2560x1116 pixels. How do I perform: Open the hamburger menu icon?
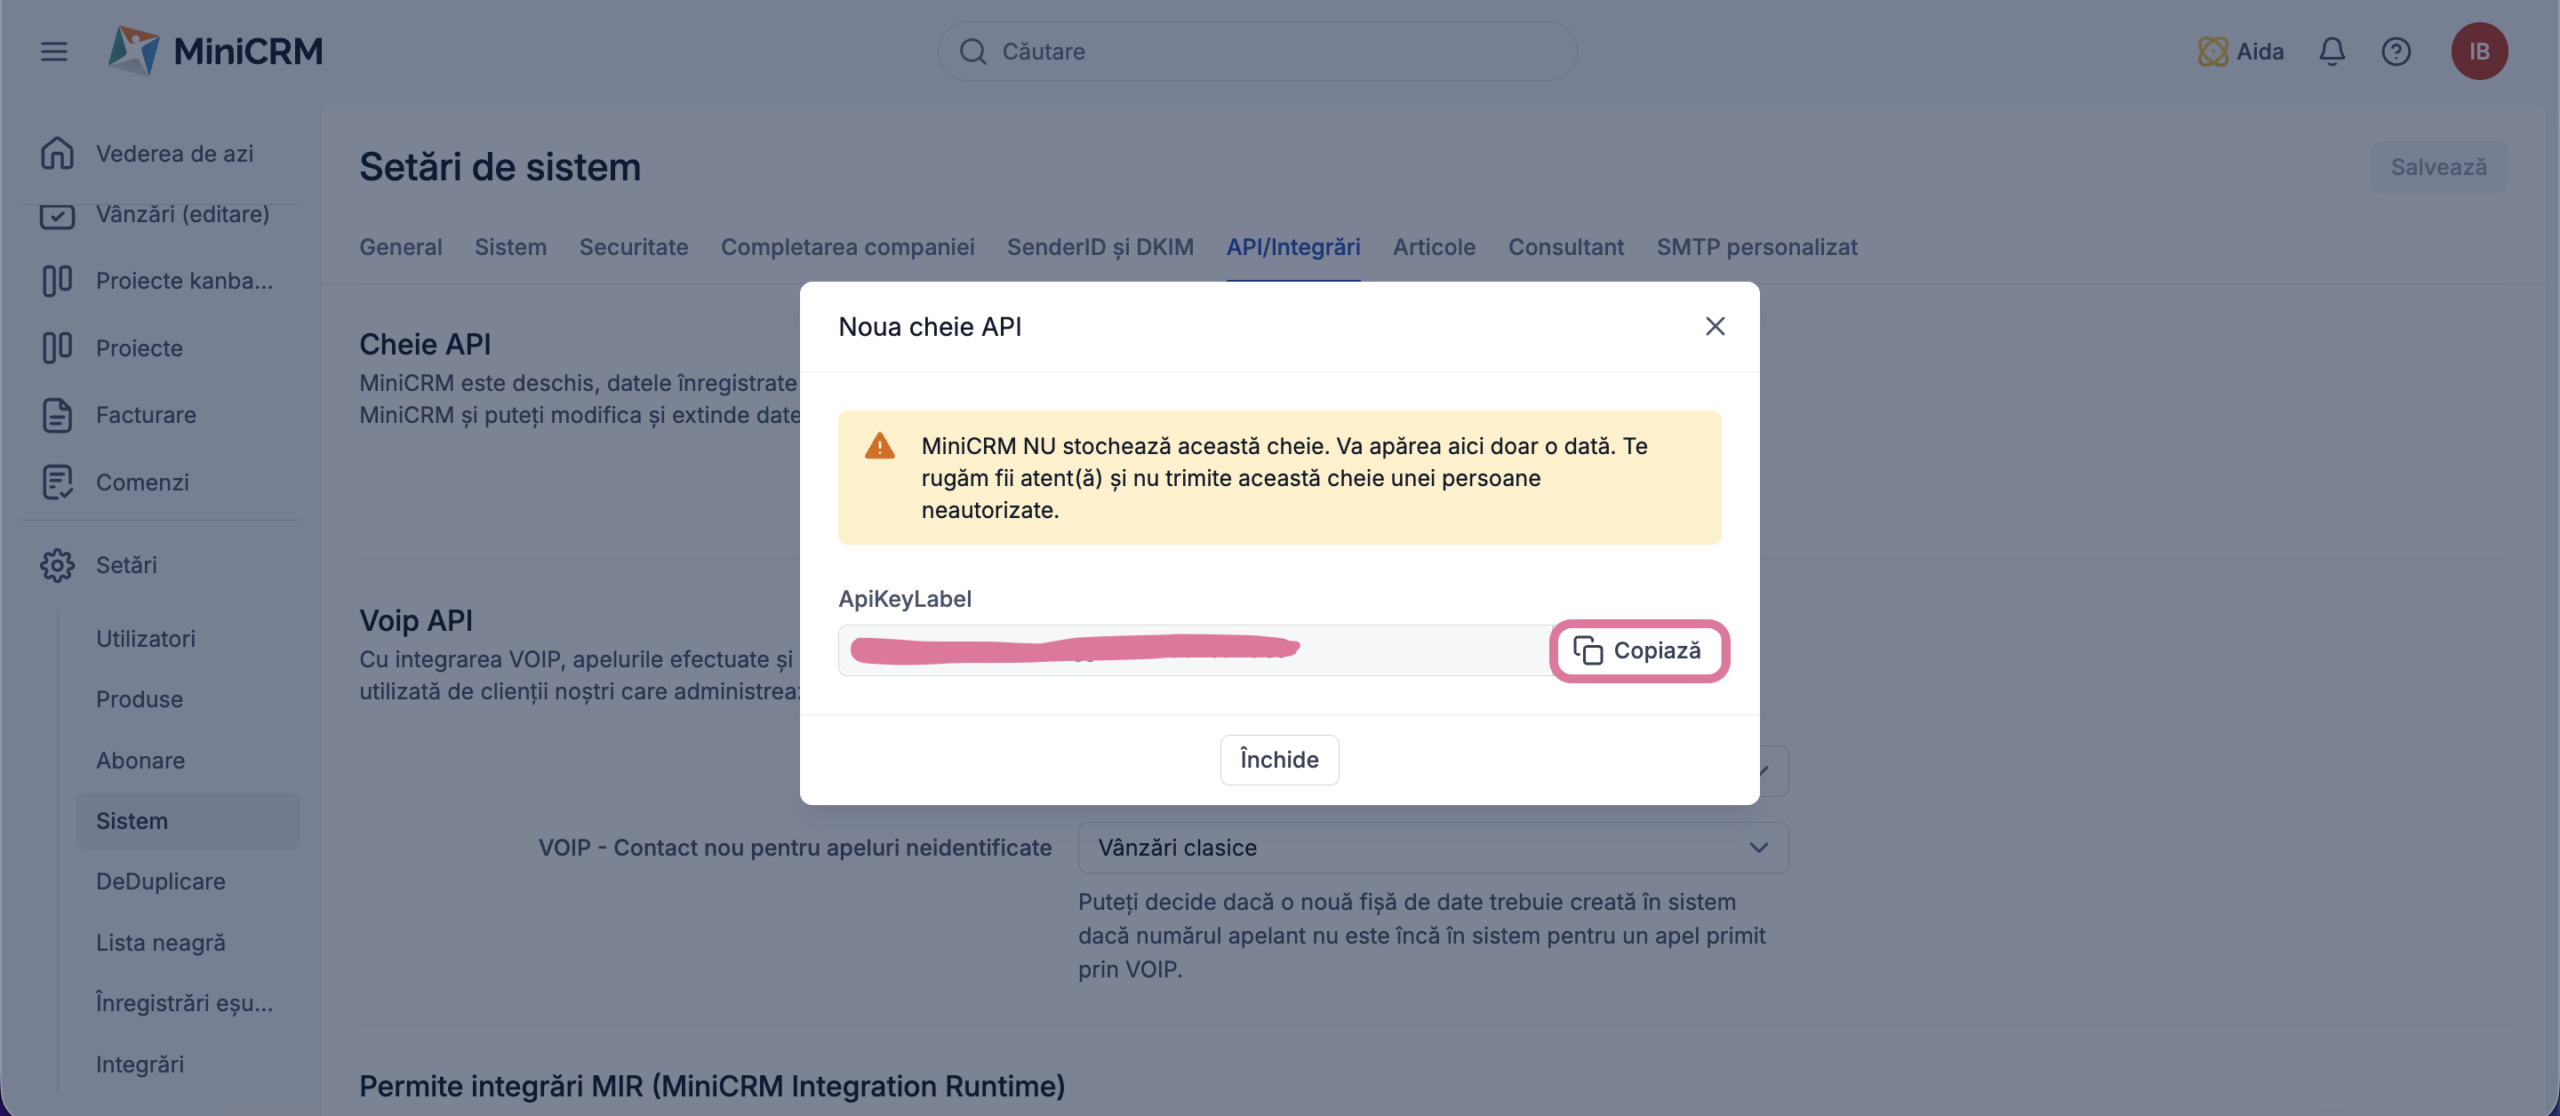pyautogui.click(x=54, y=51)
